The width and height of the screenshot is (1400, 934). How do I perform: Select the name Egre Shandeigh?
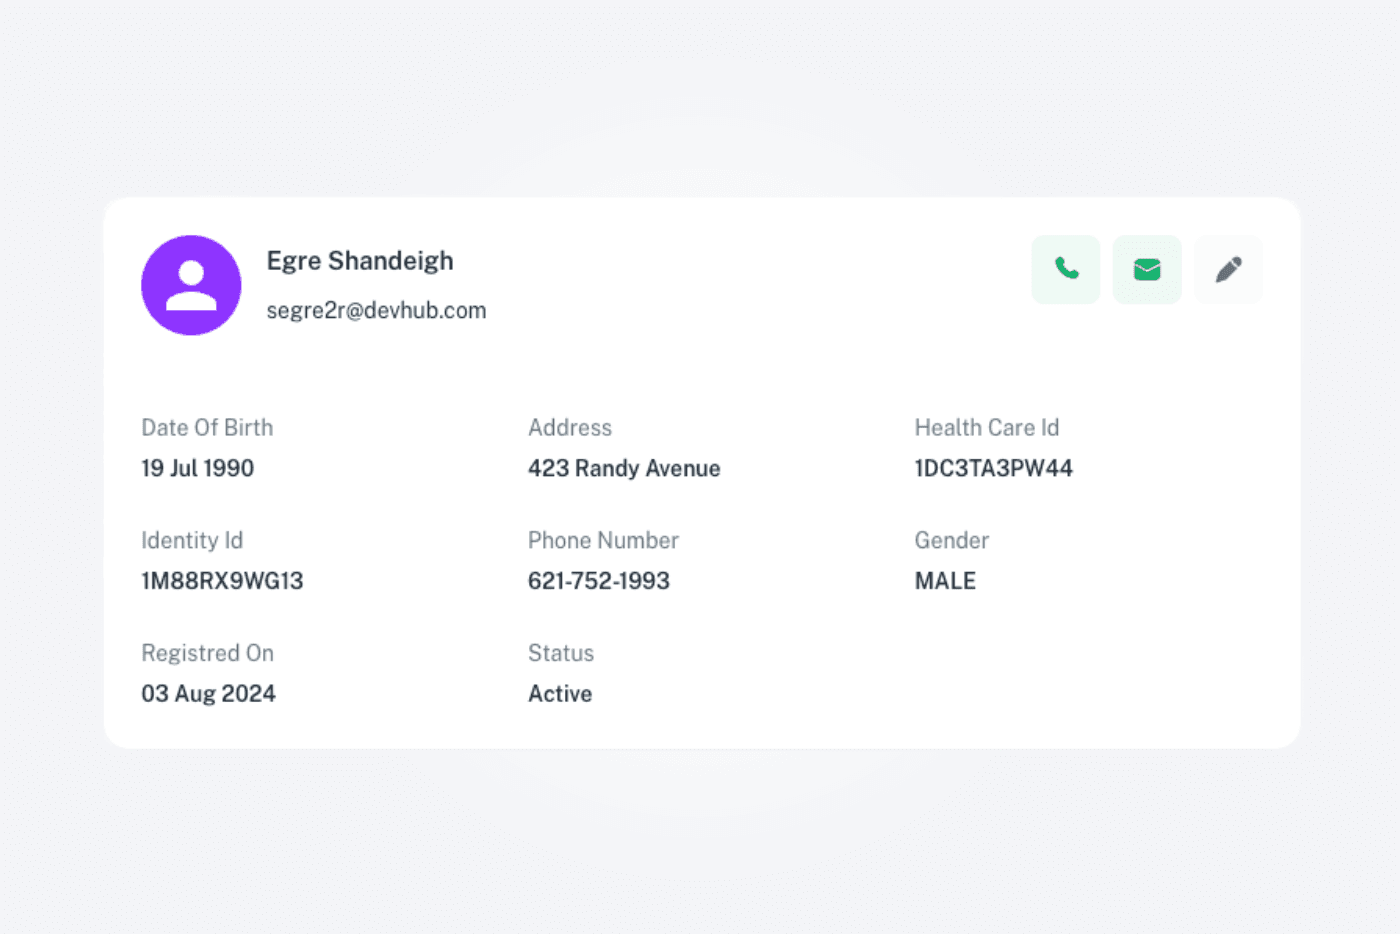point(360,261)
